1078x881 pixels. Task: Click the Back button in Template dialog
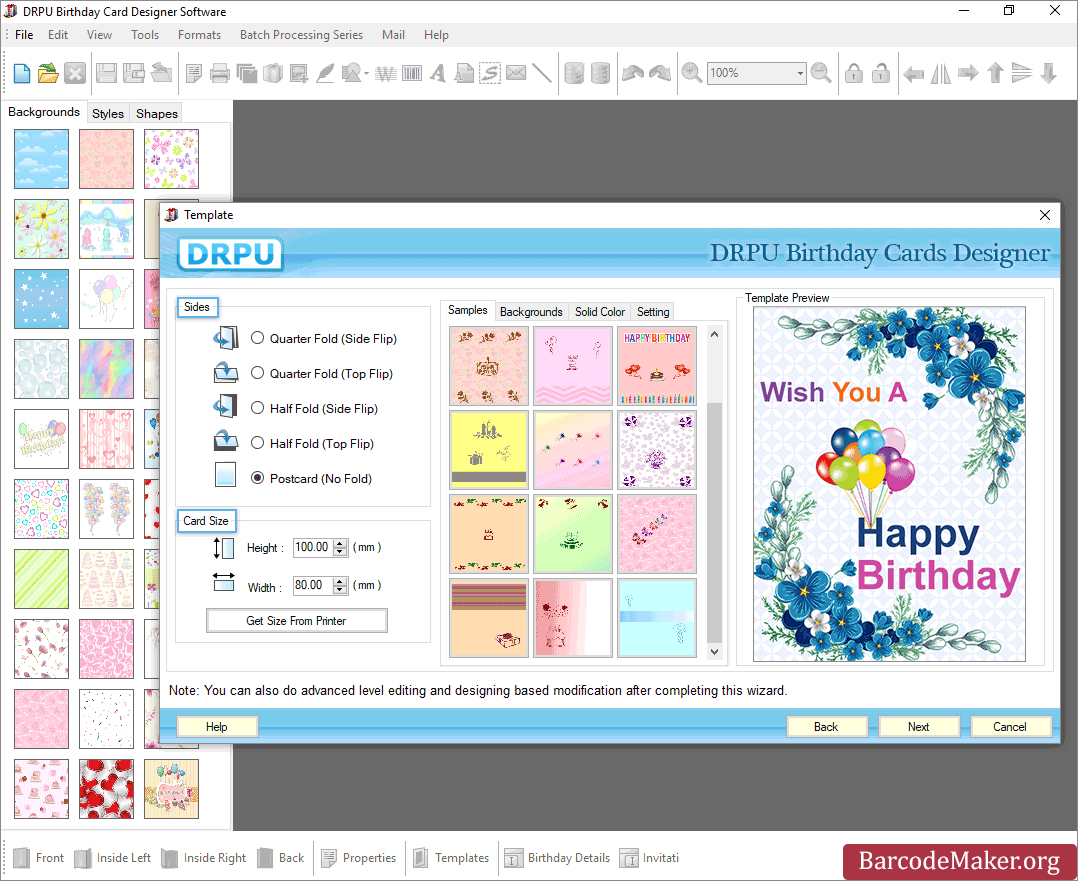[x=826, y=726]
